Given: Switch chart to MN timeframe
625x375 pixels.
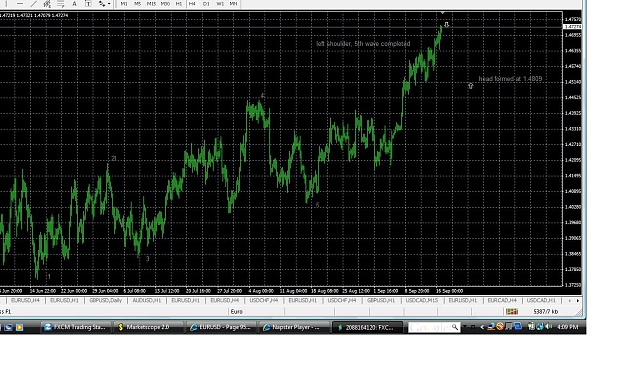Looking at the screenshot, I should click(234, 4).
